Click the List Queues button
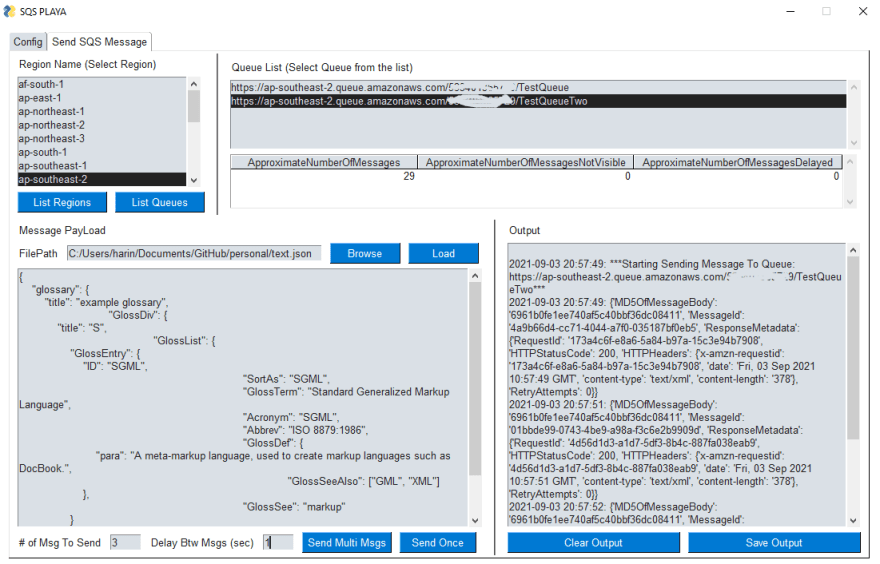Viewport: 880px width, 564px height. click(159, 202)
